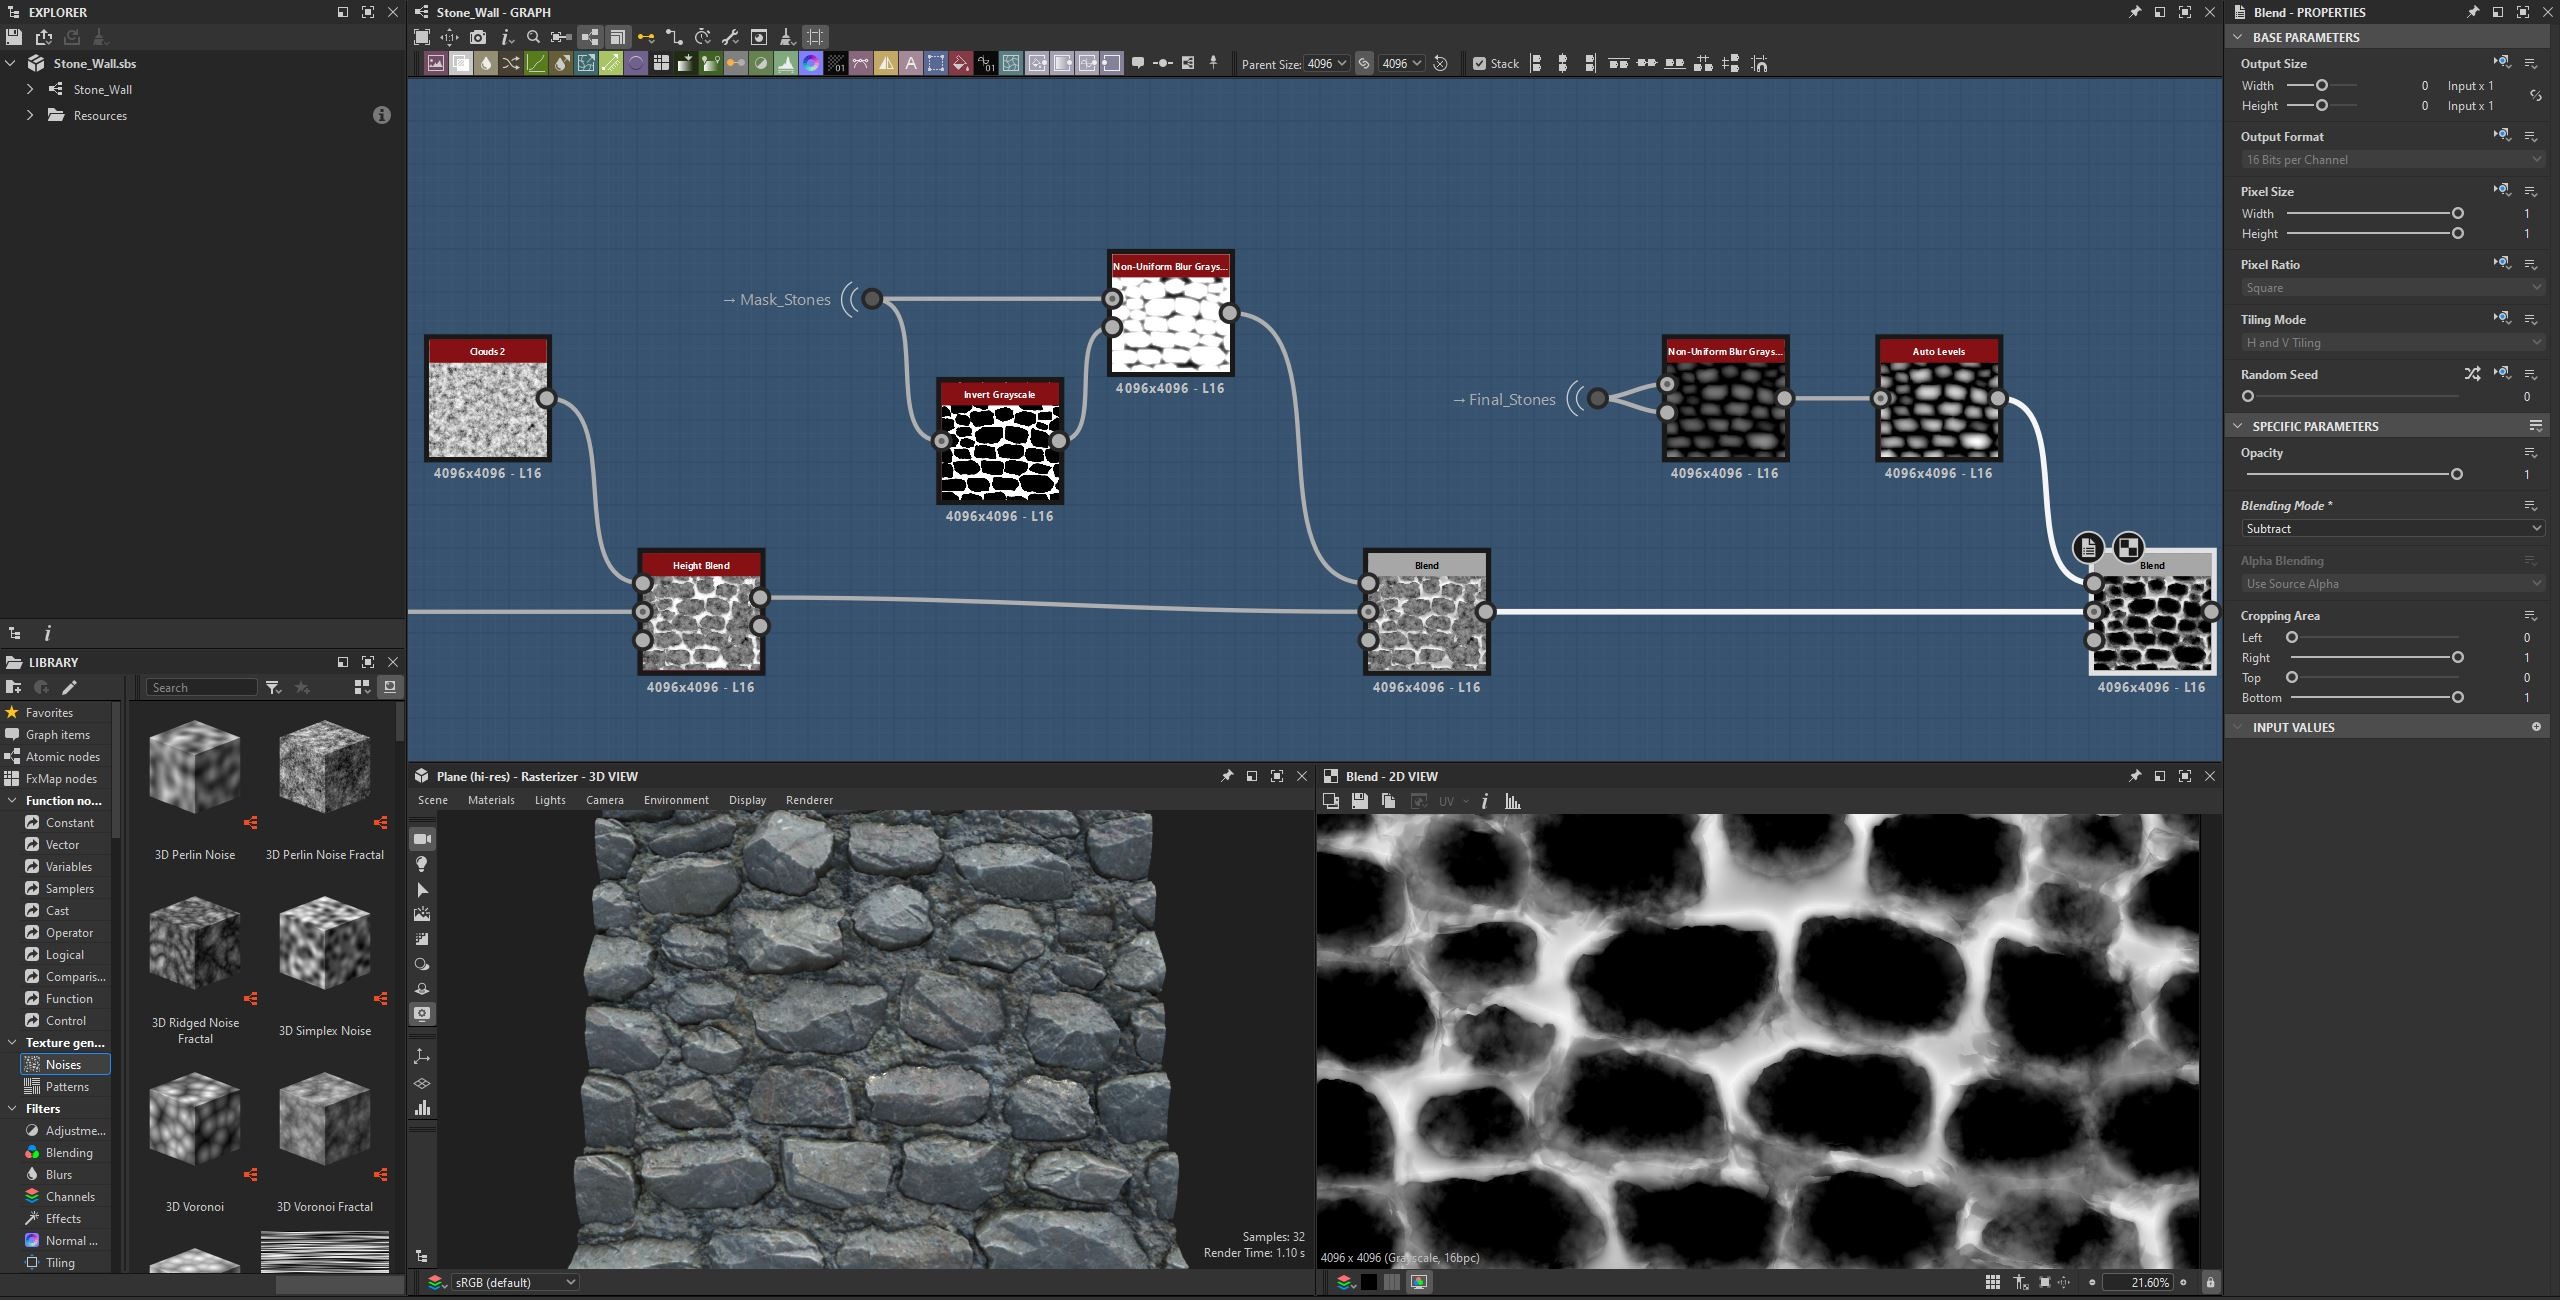Collapse the BASE PARAMETERS section
The height and width of the screenshot is (1300, 2560).
coord(2238,37)
